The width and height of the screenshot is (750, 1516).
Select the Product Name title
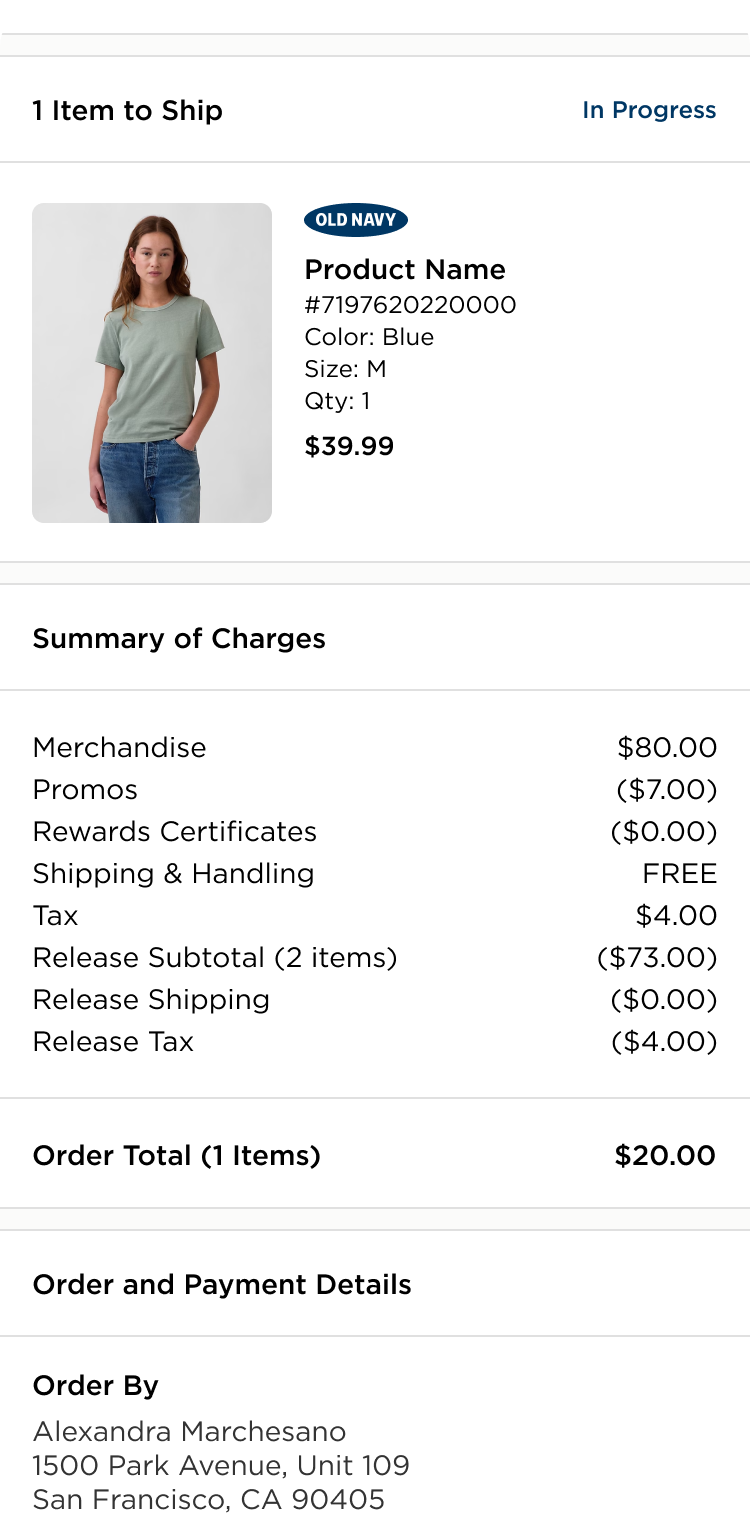405,270
